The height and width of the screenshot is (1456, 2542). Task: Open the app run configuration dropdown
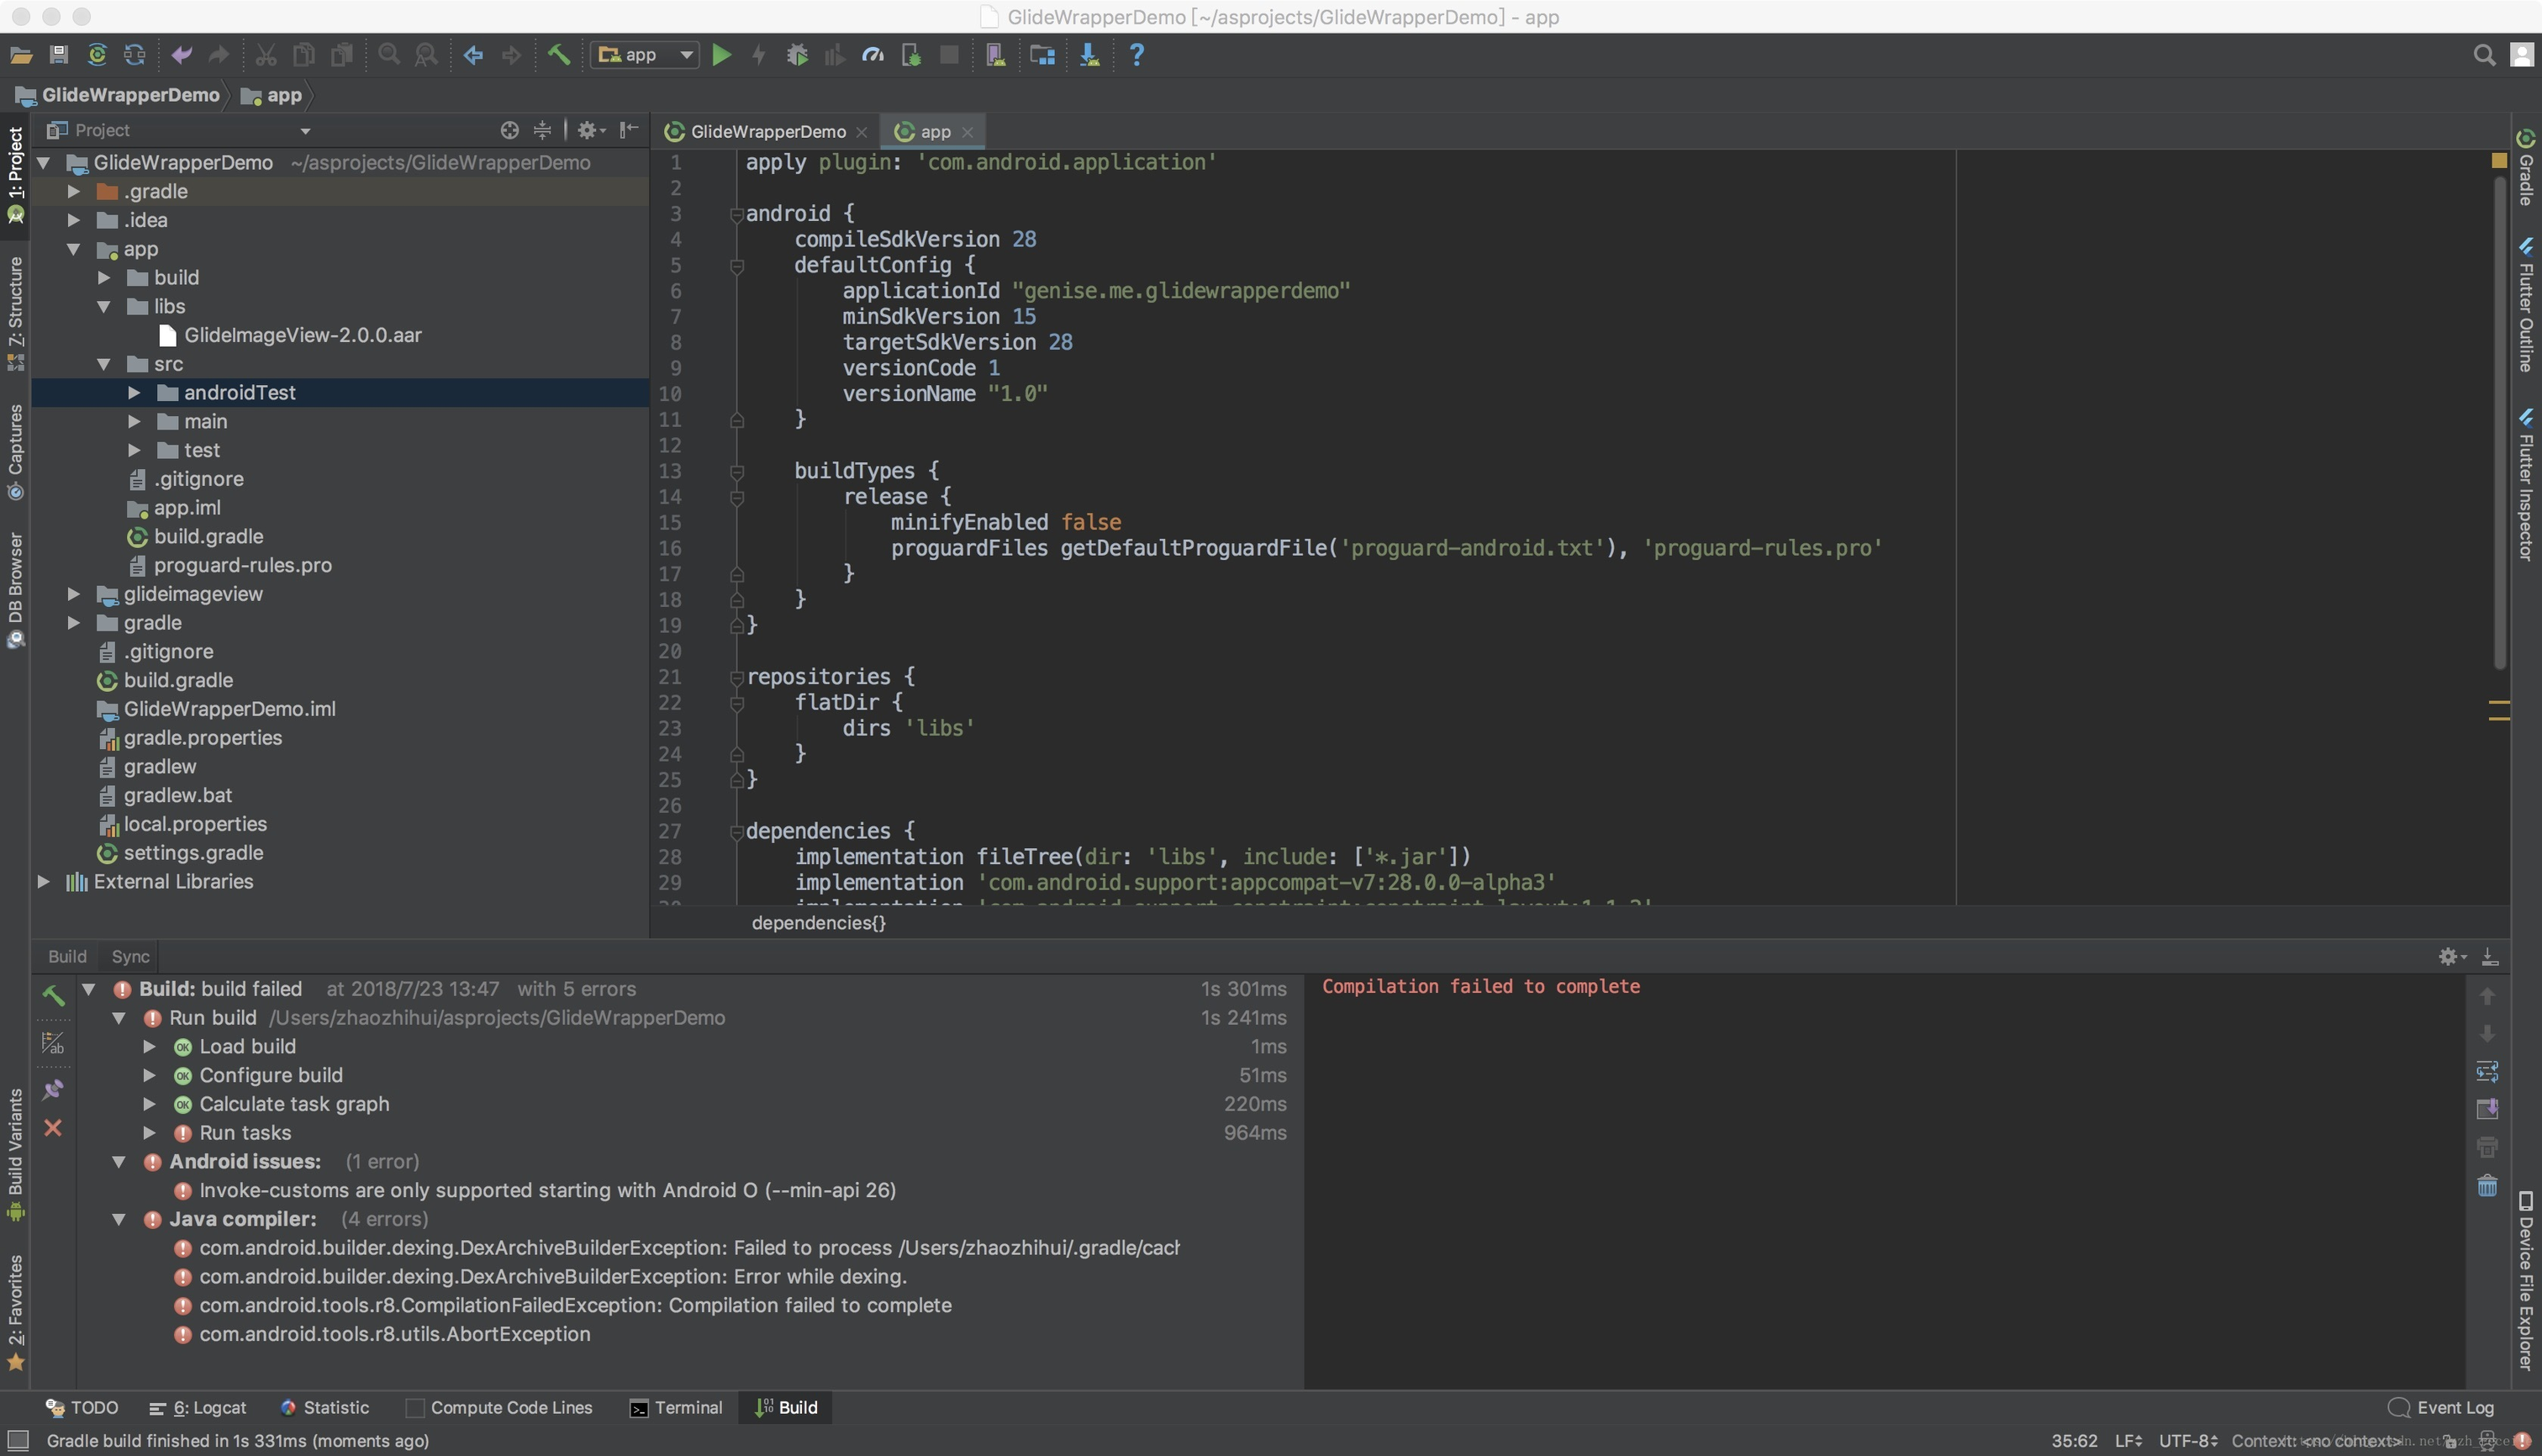[x=645, y=55]
